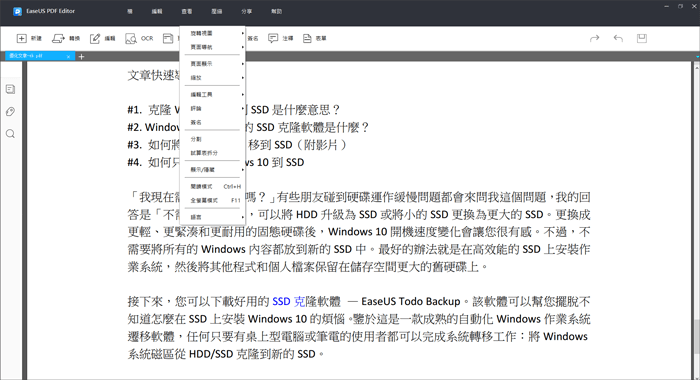Image resolution: width=700 pixels, height=380 pixels.
Task: Choose 分割 in the View menu
Action: coord(212,139)
